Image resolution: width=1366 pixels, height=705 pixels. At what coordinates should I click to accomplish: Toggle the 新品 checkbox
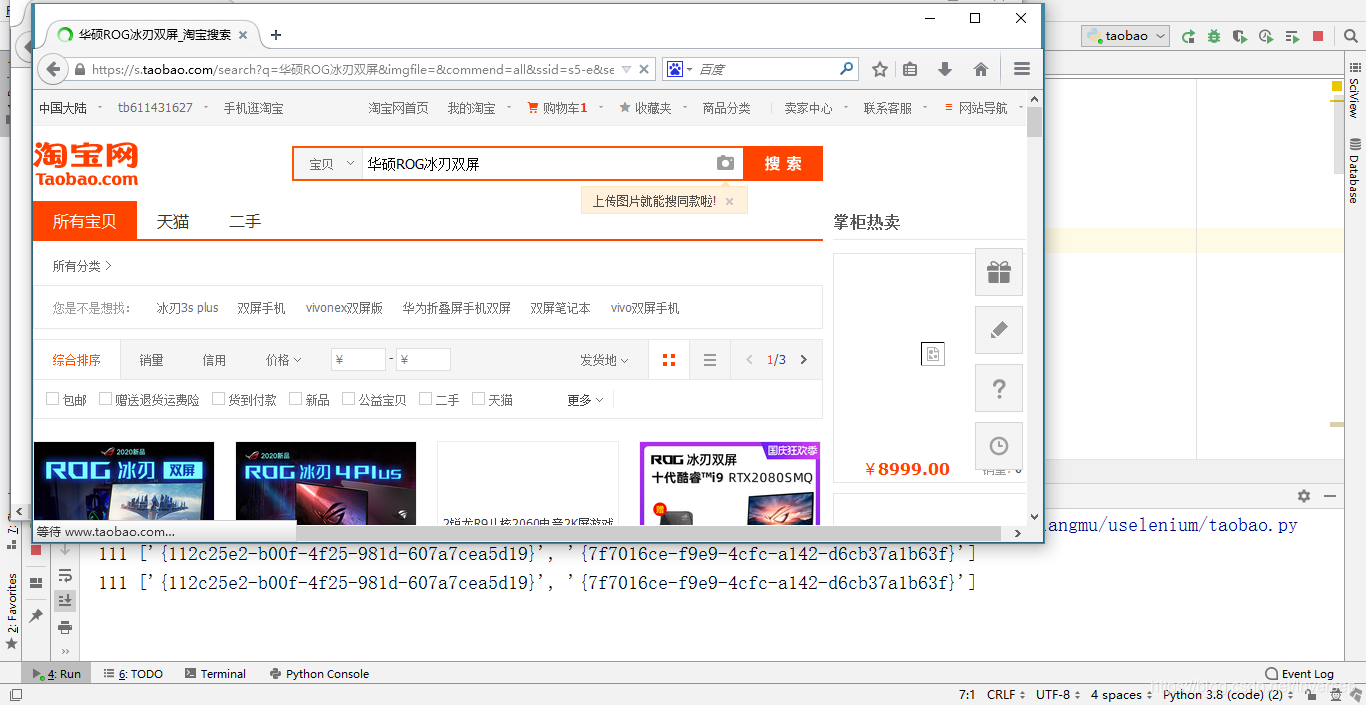pos(296,399)
